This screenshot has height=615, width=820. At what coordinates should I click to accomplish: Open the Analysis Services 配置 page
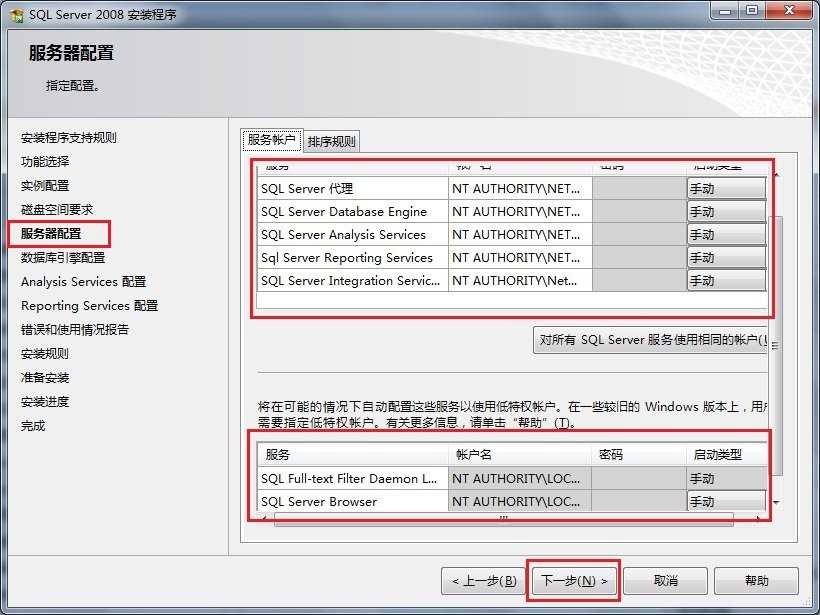(82, 281)
